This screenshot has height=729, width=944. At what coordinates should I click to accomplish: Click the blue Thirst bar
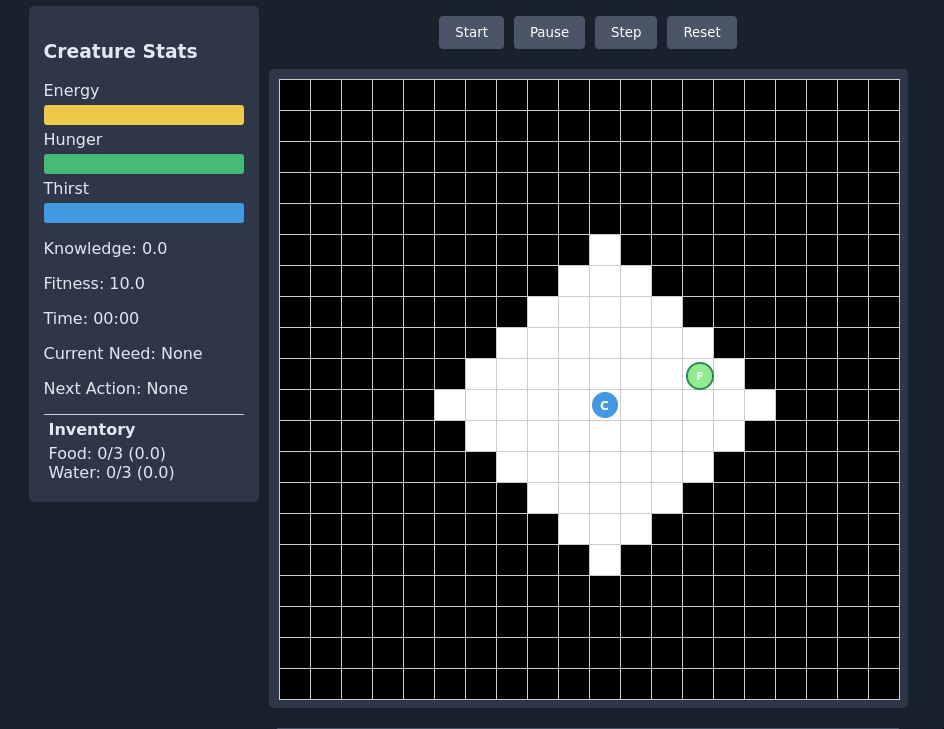(x=144, y=213)
